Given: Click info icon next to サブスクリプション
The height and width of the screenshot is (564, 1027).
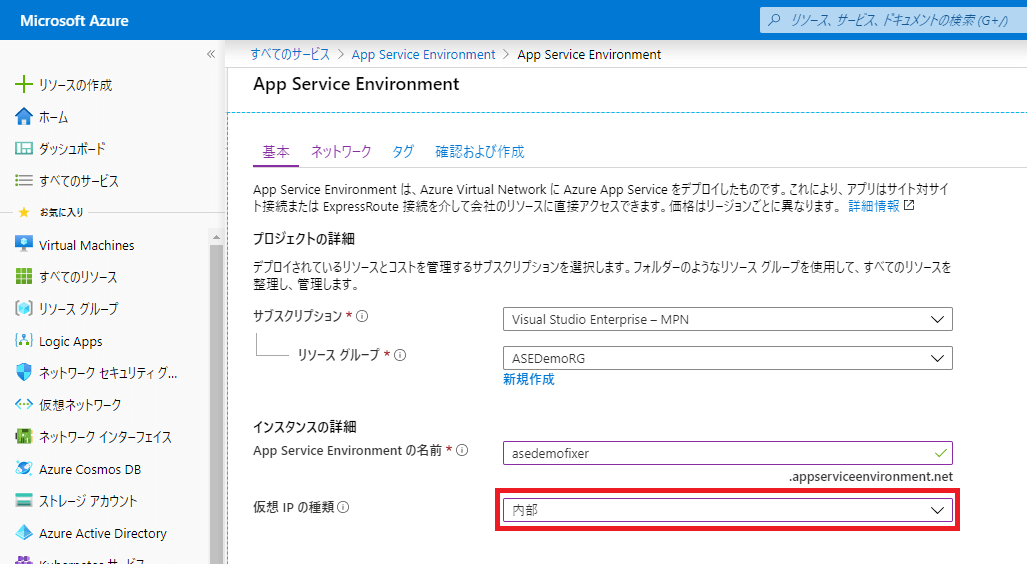Looking at the screenshot, I should (x=362, y=316).
